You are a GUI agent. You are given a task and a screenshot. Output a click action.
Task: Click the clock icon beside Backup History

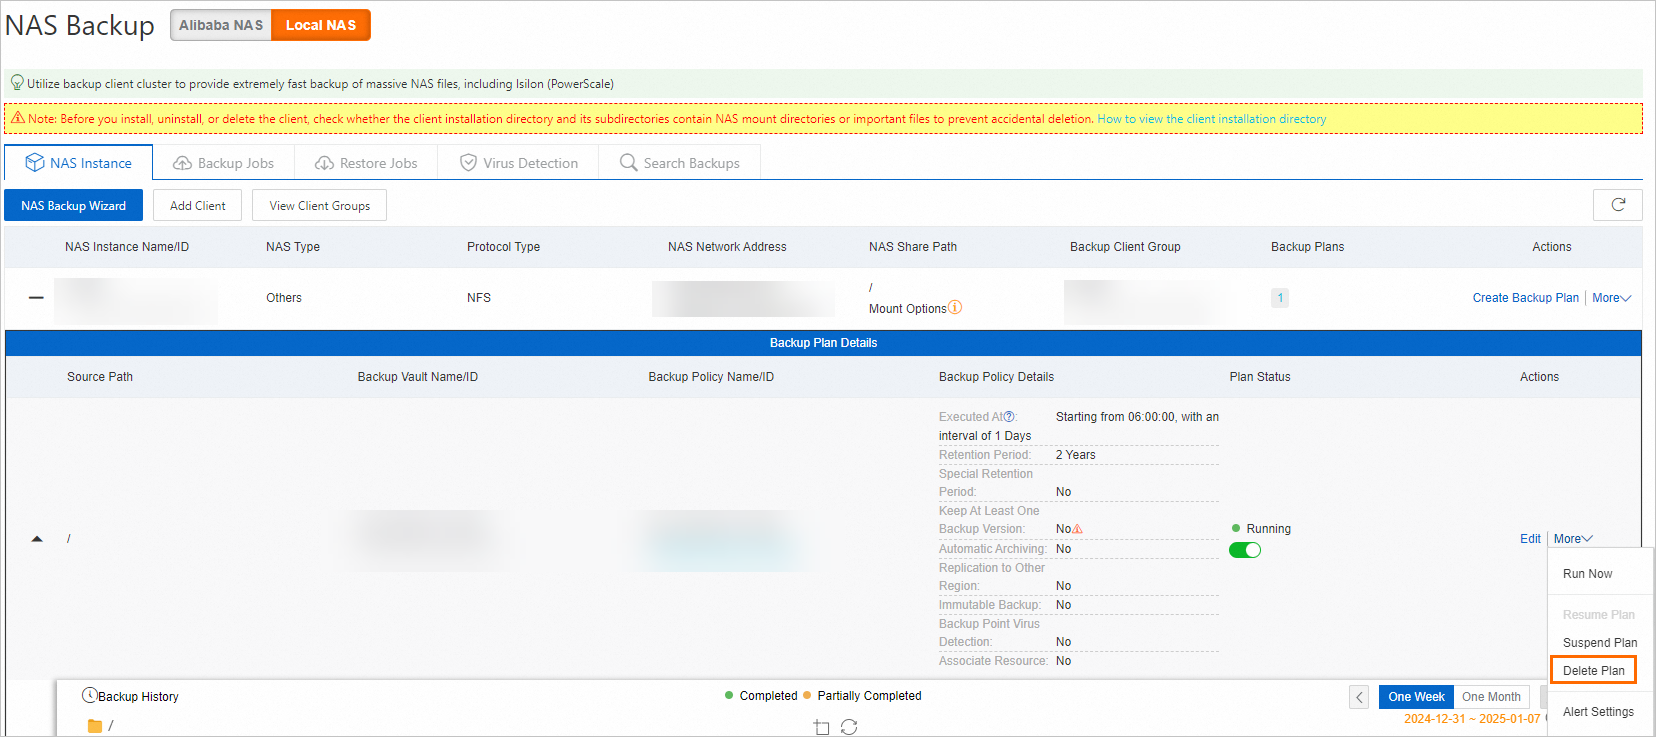pos(89,695)
